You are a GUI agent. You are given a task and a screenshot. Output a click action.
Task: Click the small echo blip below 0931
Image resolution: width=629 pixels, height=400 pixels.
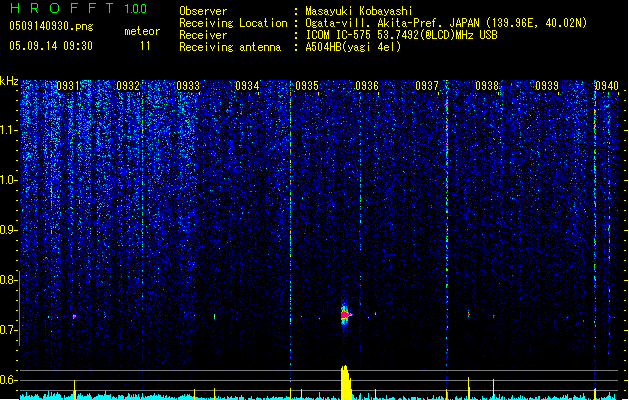(74, 317)
